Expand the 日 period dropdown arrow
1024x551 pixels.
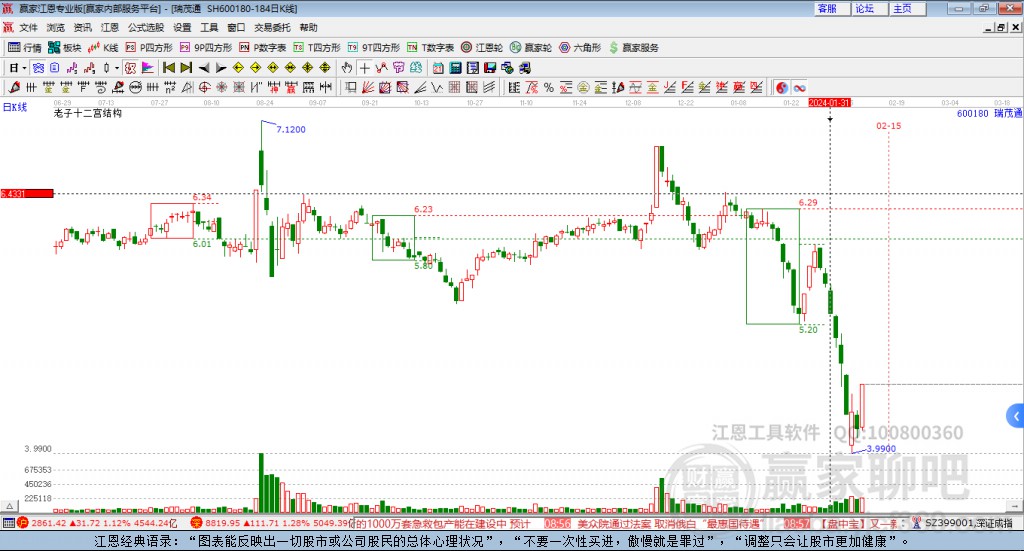24,68
